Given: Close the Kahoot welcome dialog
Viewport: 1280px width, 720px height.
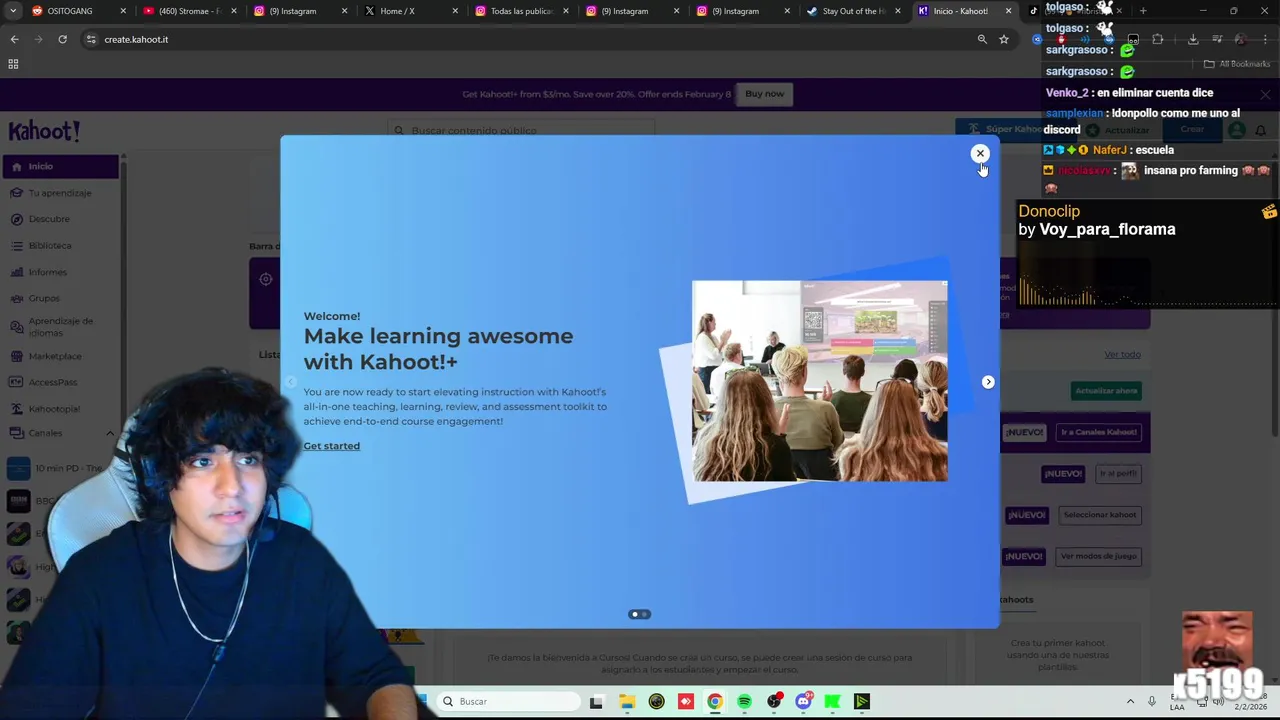Looking at the screenshot, I should tap(980, 153).
